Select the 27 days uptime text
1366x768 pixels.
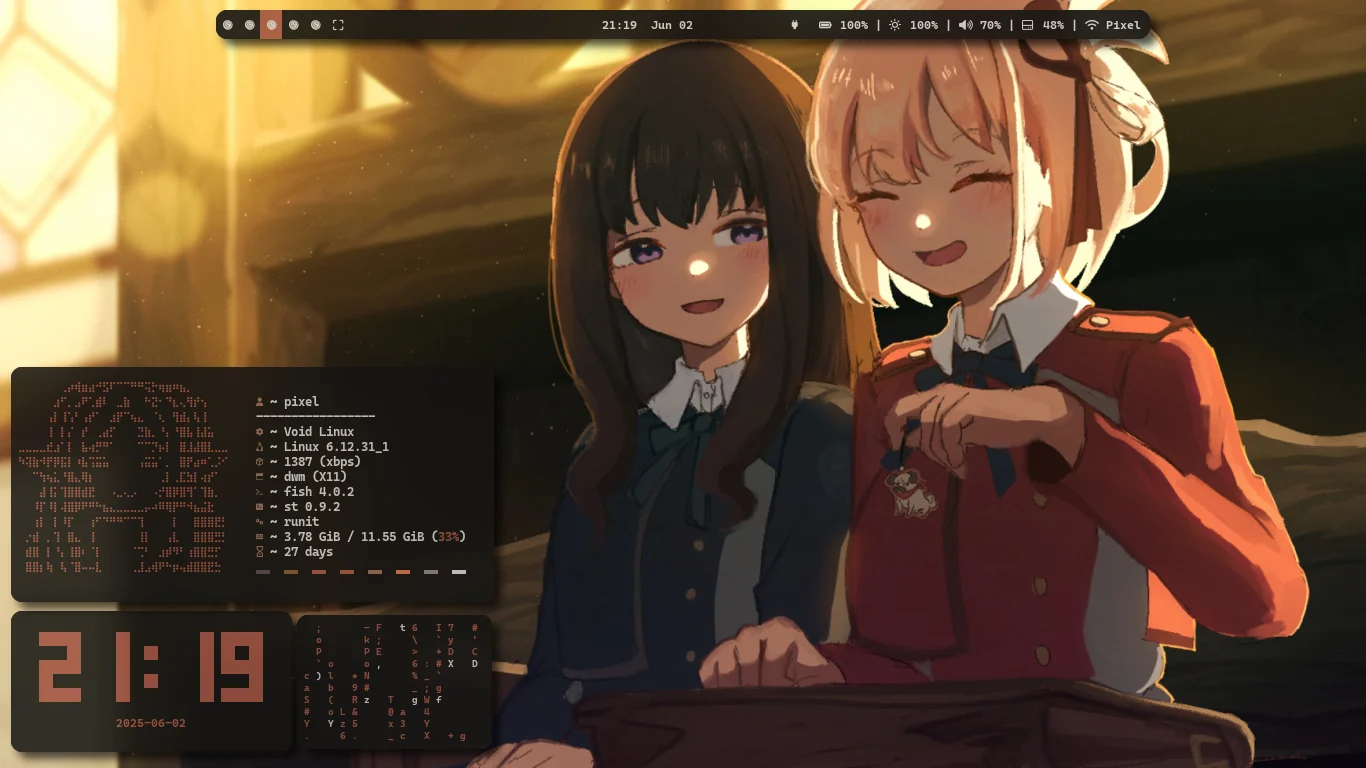point(308,552)
